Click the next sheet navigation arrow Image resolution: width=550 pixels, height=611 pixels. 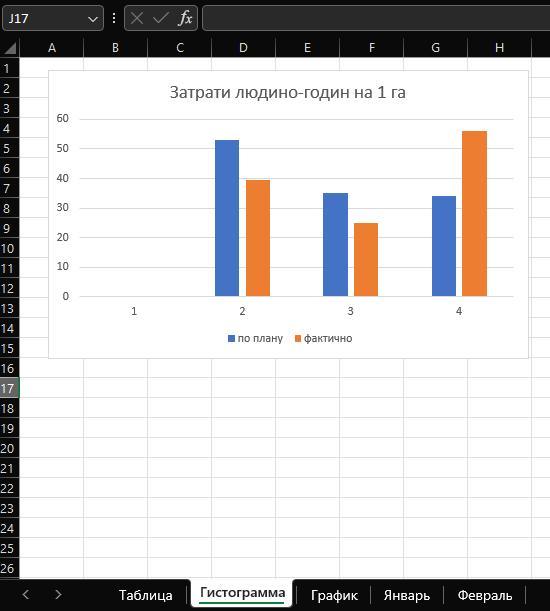[x=58, y=594]
